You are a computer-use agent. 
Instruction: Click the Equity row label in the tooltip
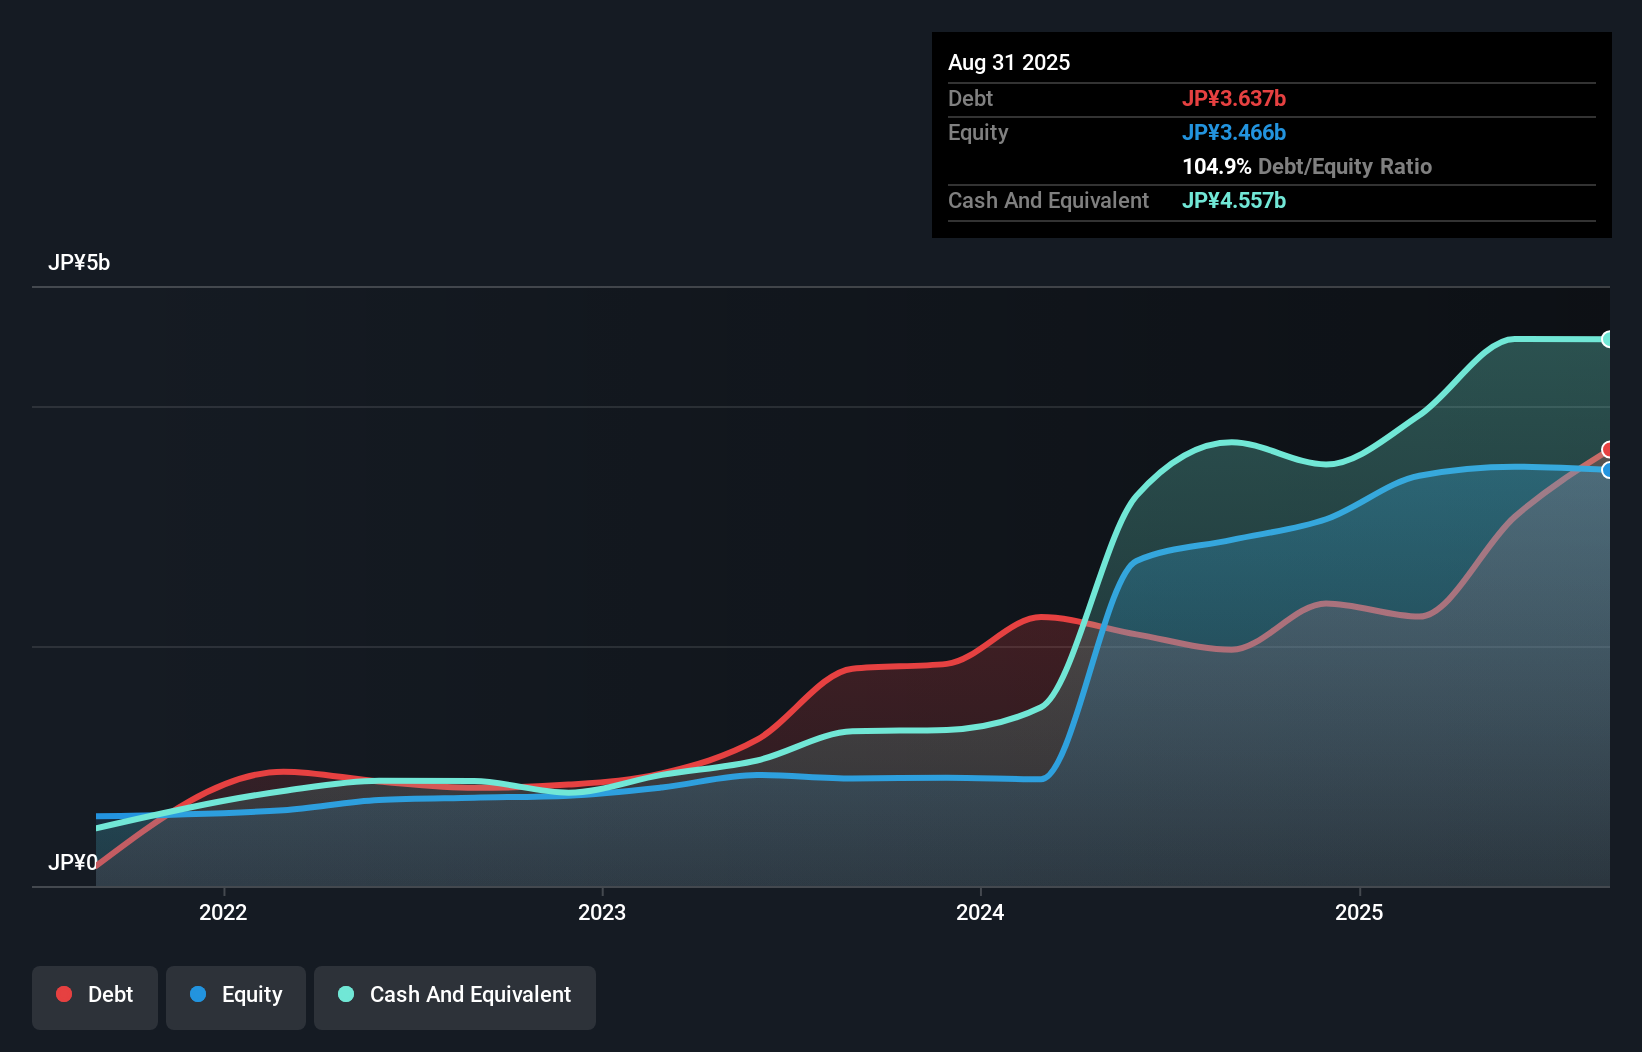tap(977, 132)
